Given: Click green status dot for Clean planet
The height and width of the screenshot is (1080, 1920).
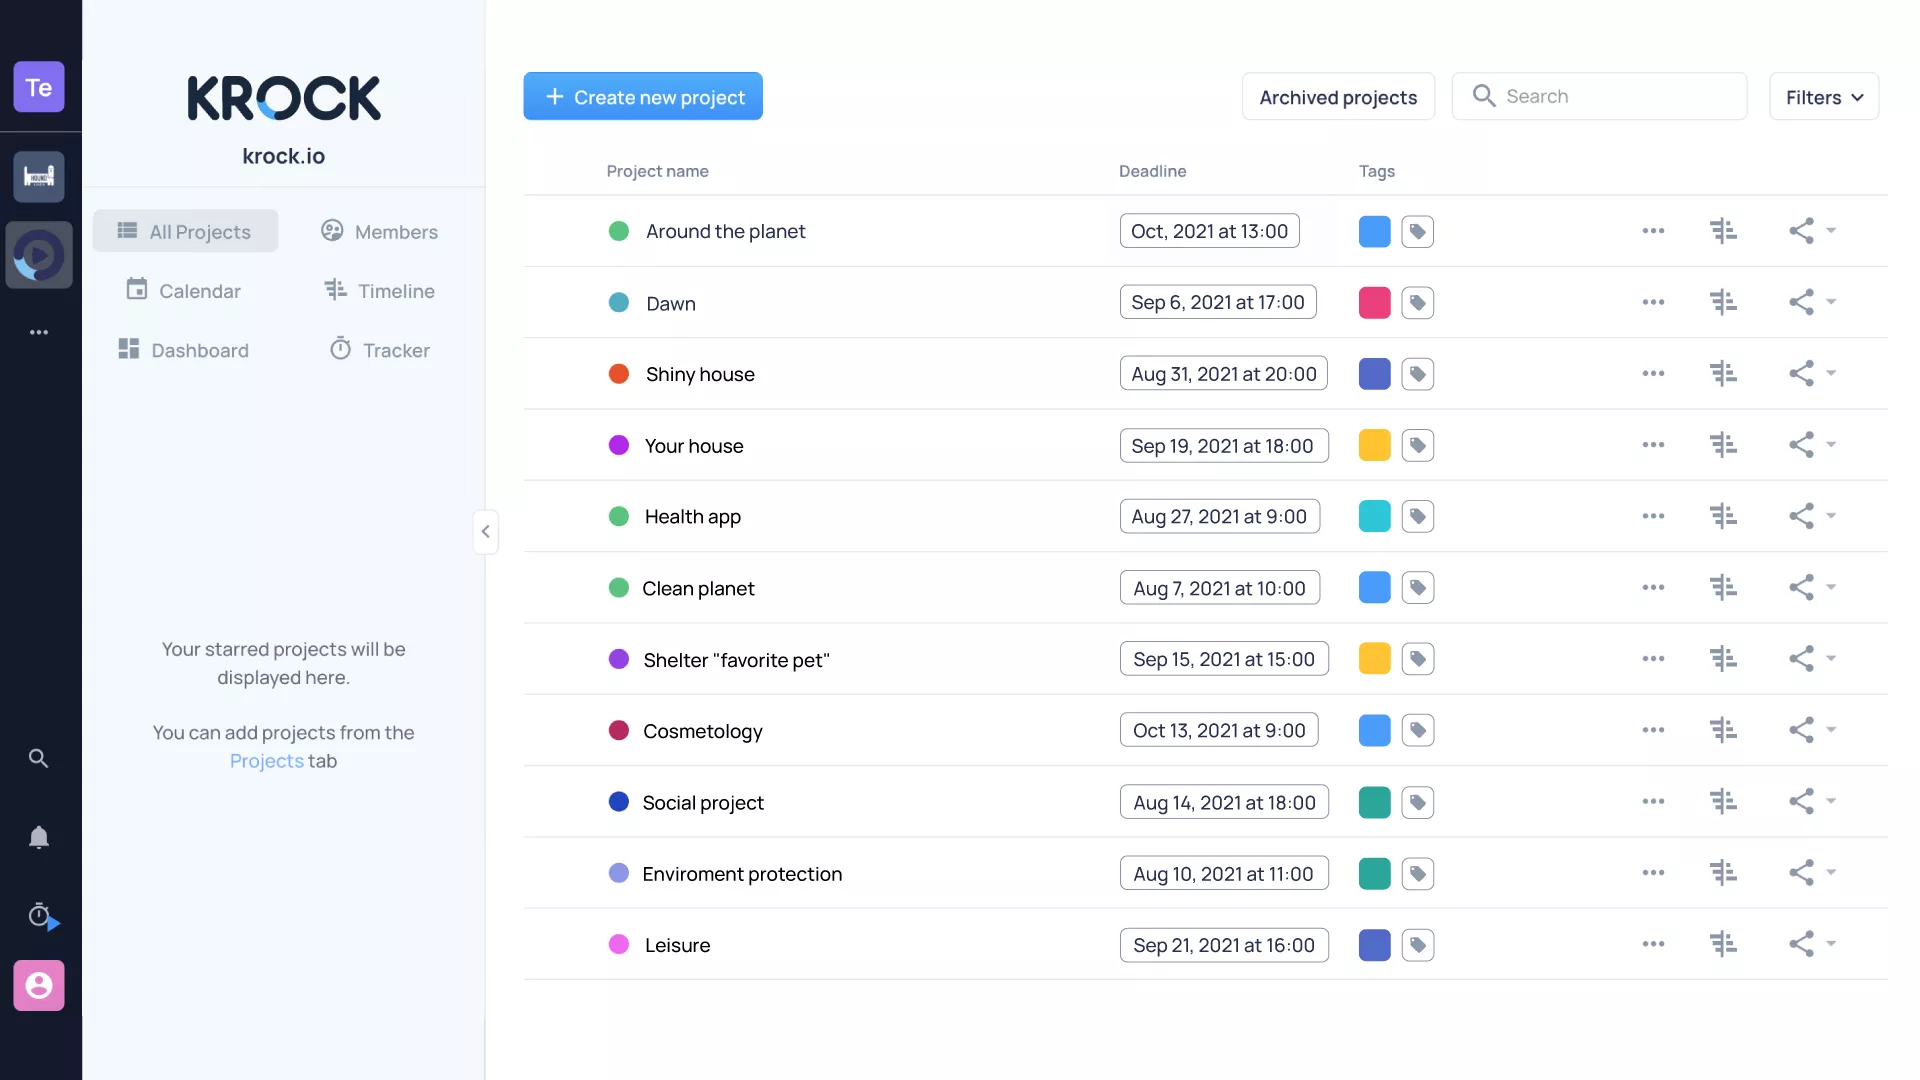Looking at the screenshot, I should click(619, 588).
